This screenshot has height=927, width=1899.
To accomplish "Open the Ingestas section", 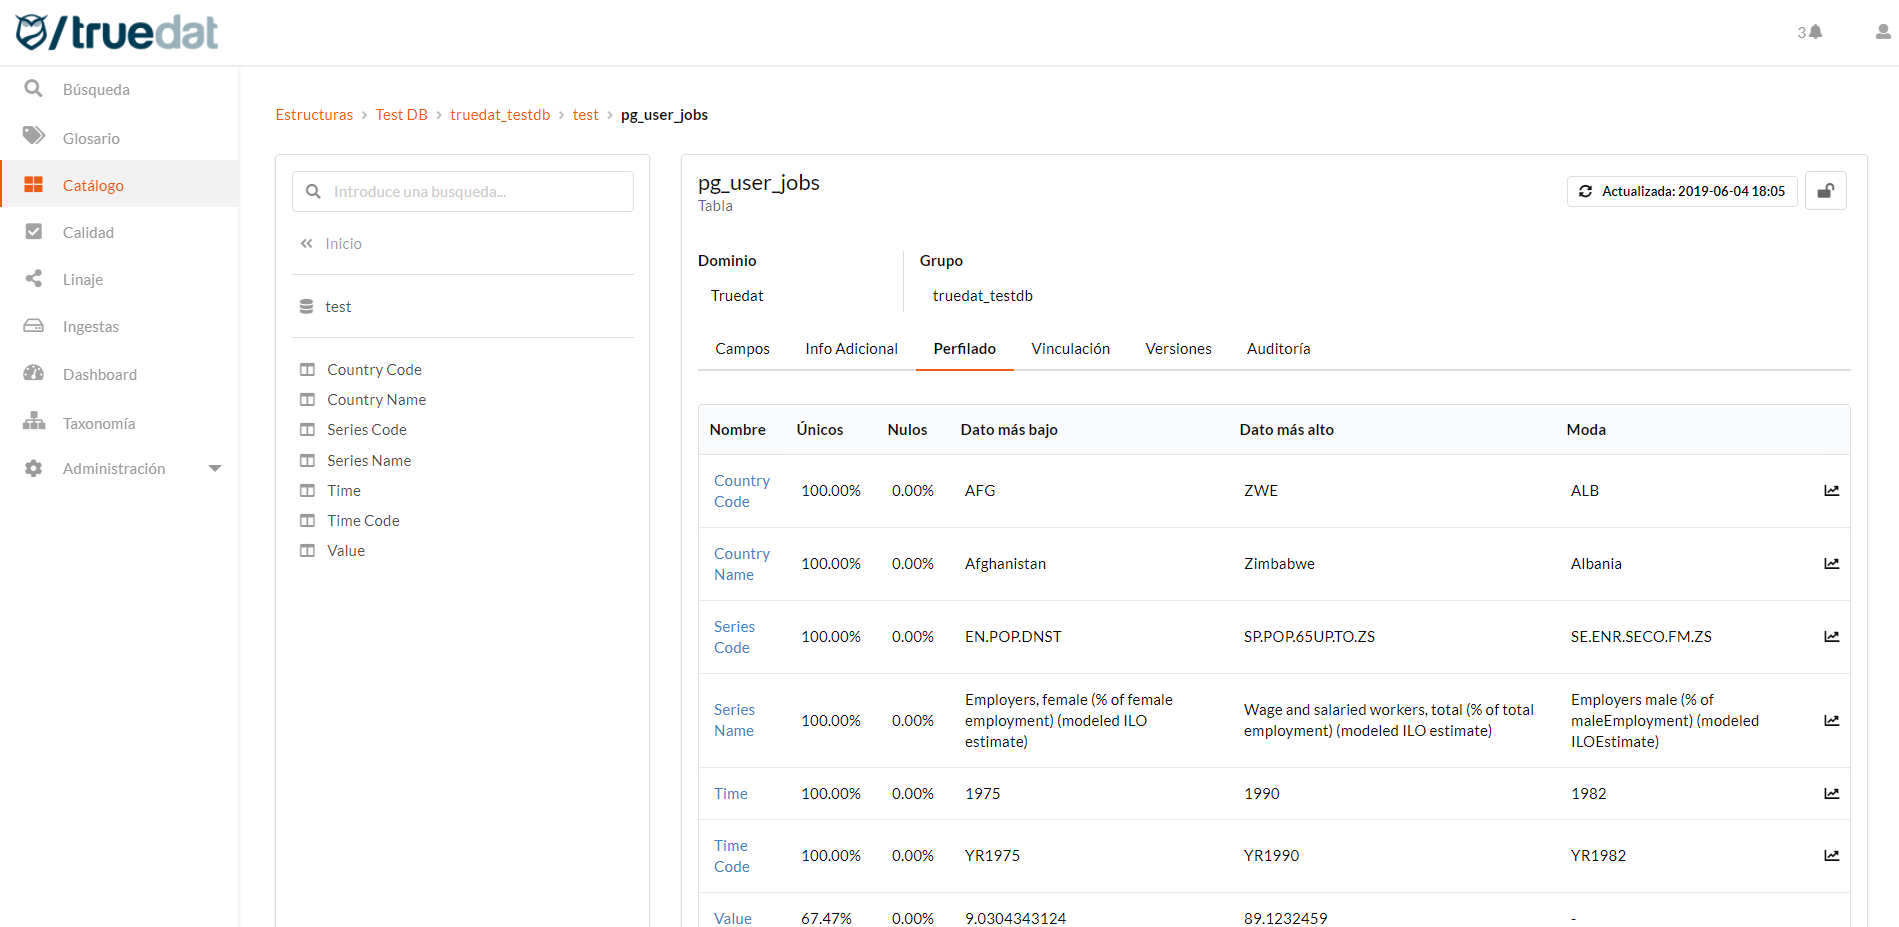I will tap(93, 326).
